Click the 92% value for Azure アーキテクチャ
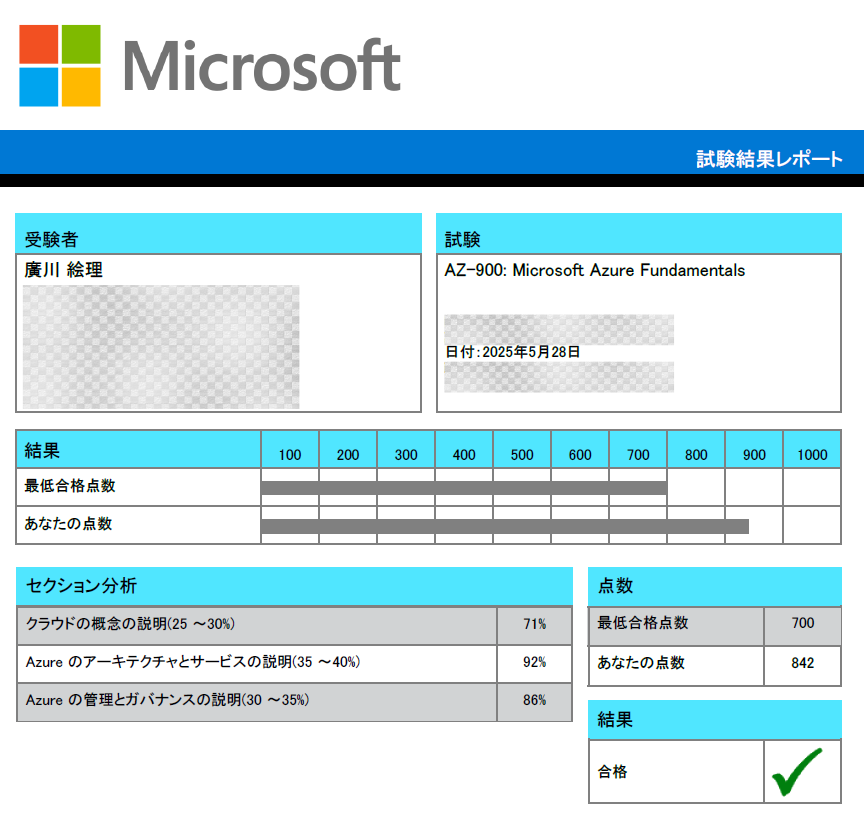Image resolution: width=864 pixels, height=818 pixels. tap(534, 662)
